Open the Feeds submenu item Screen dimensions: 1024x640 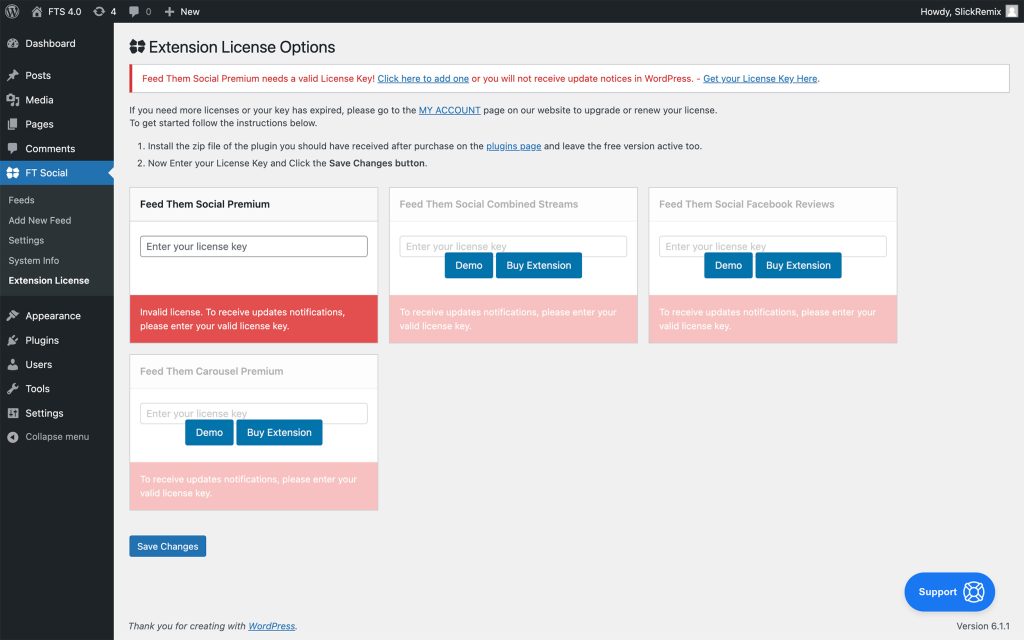click(22, 200)
